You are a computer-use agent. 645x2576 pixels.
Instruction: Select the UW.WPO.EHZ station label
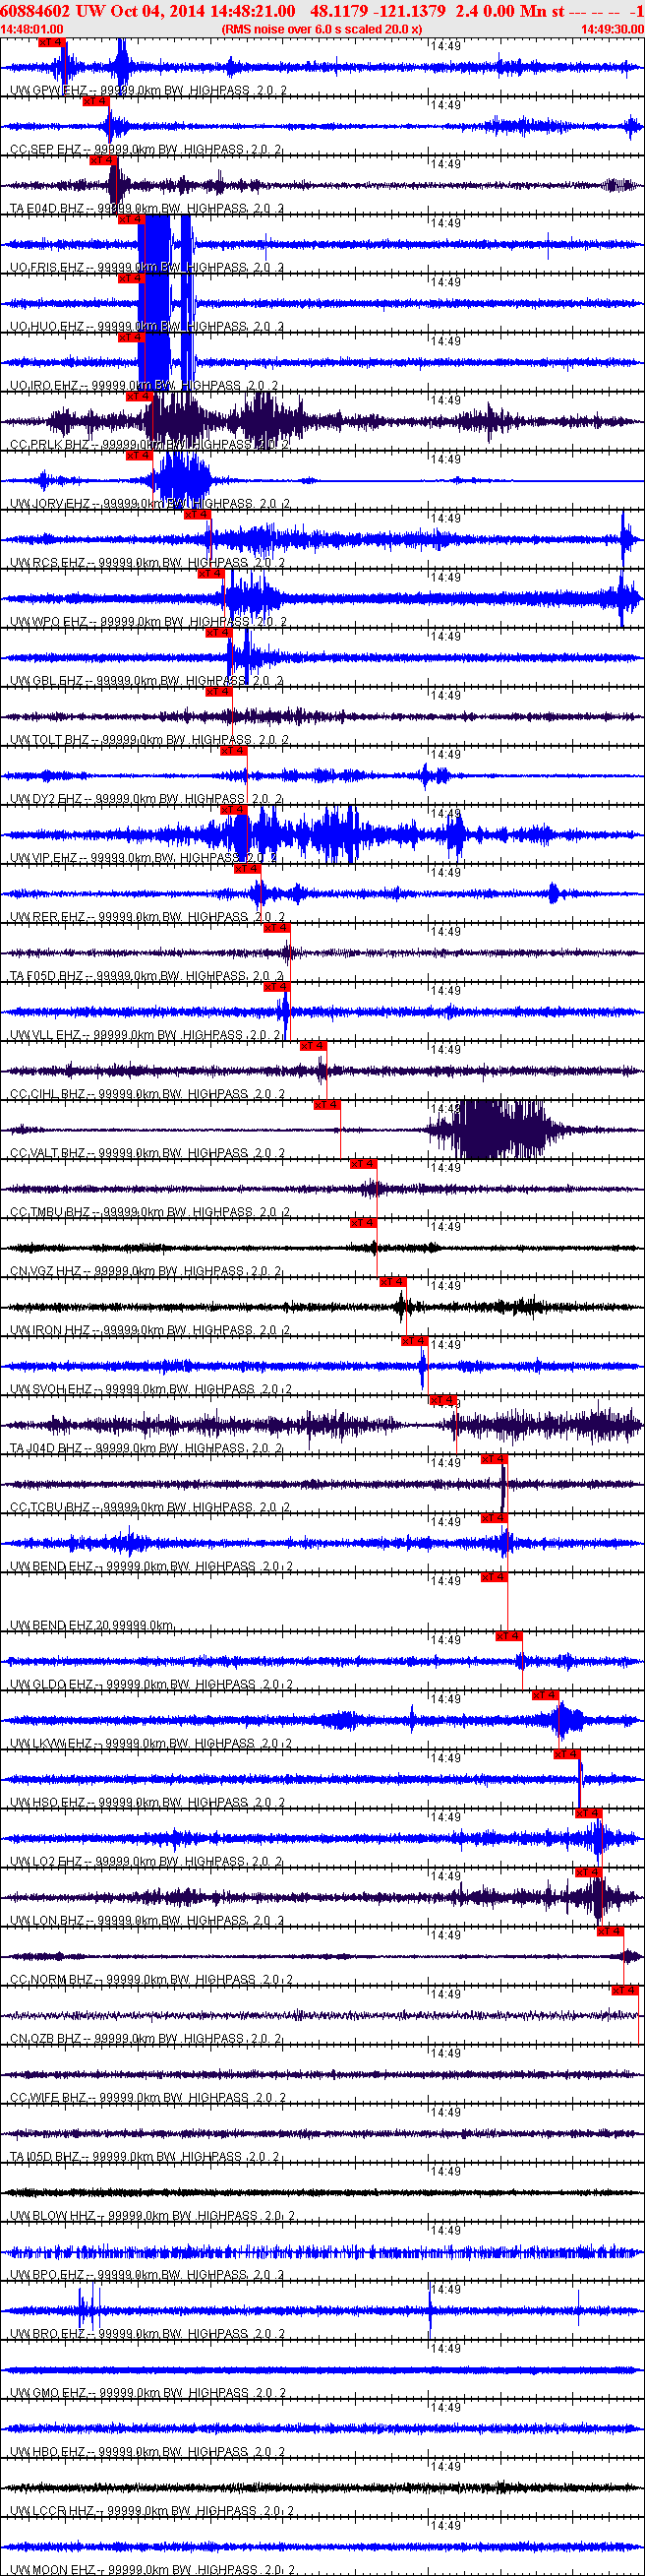coord(148,622)
